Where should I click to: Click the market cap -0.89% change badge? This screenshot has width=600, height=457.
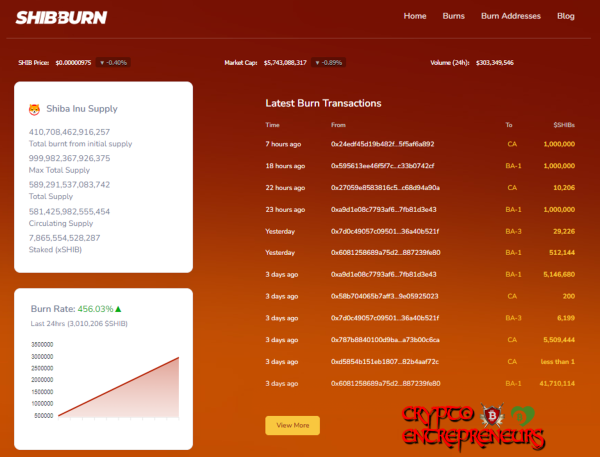(x=328, y=62)
